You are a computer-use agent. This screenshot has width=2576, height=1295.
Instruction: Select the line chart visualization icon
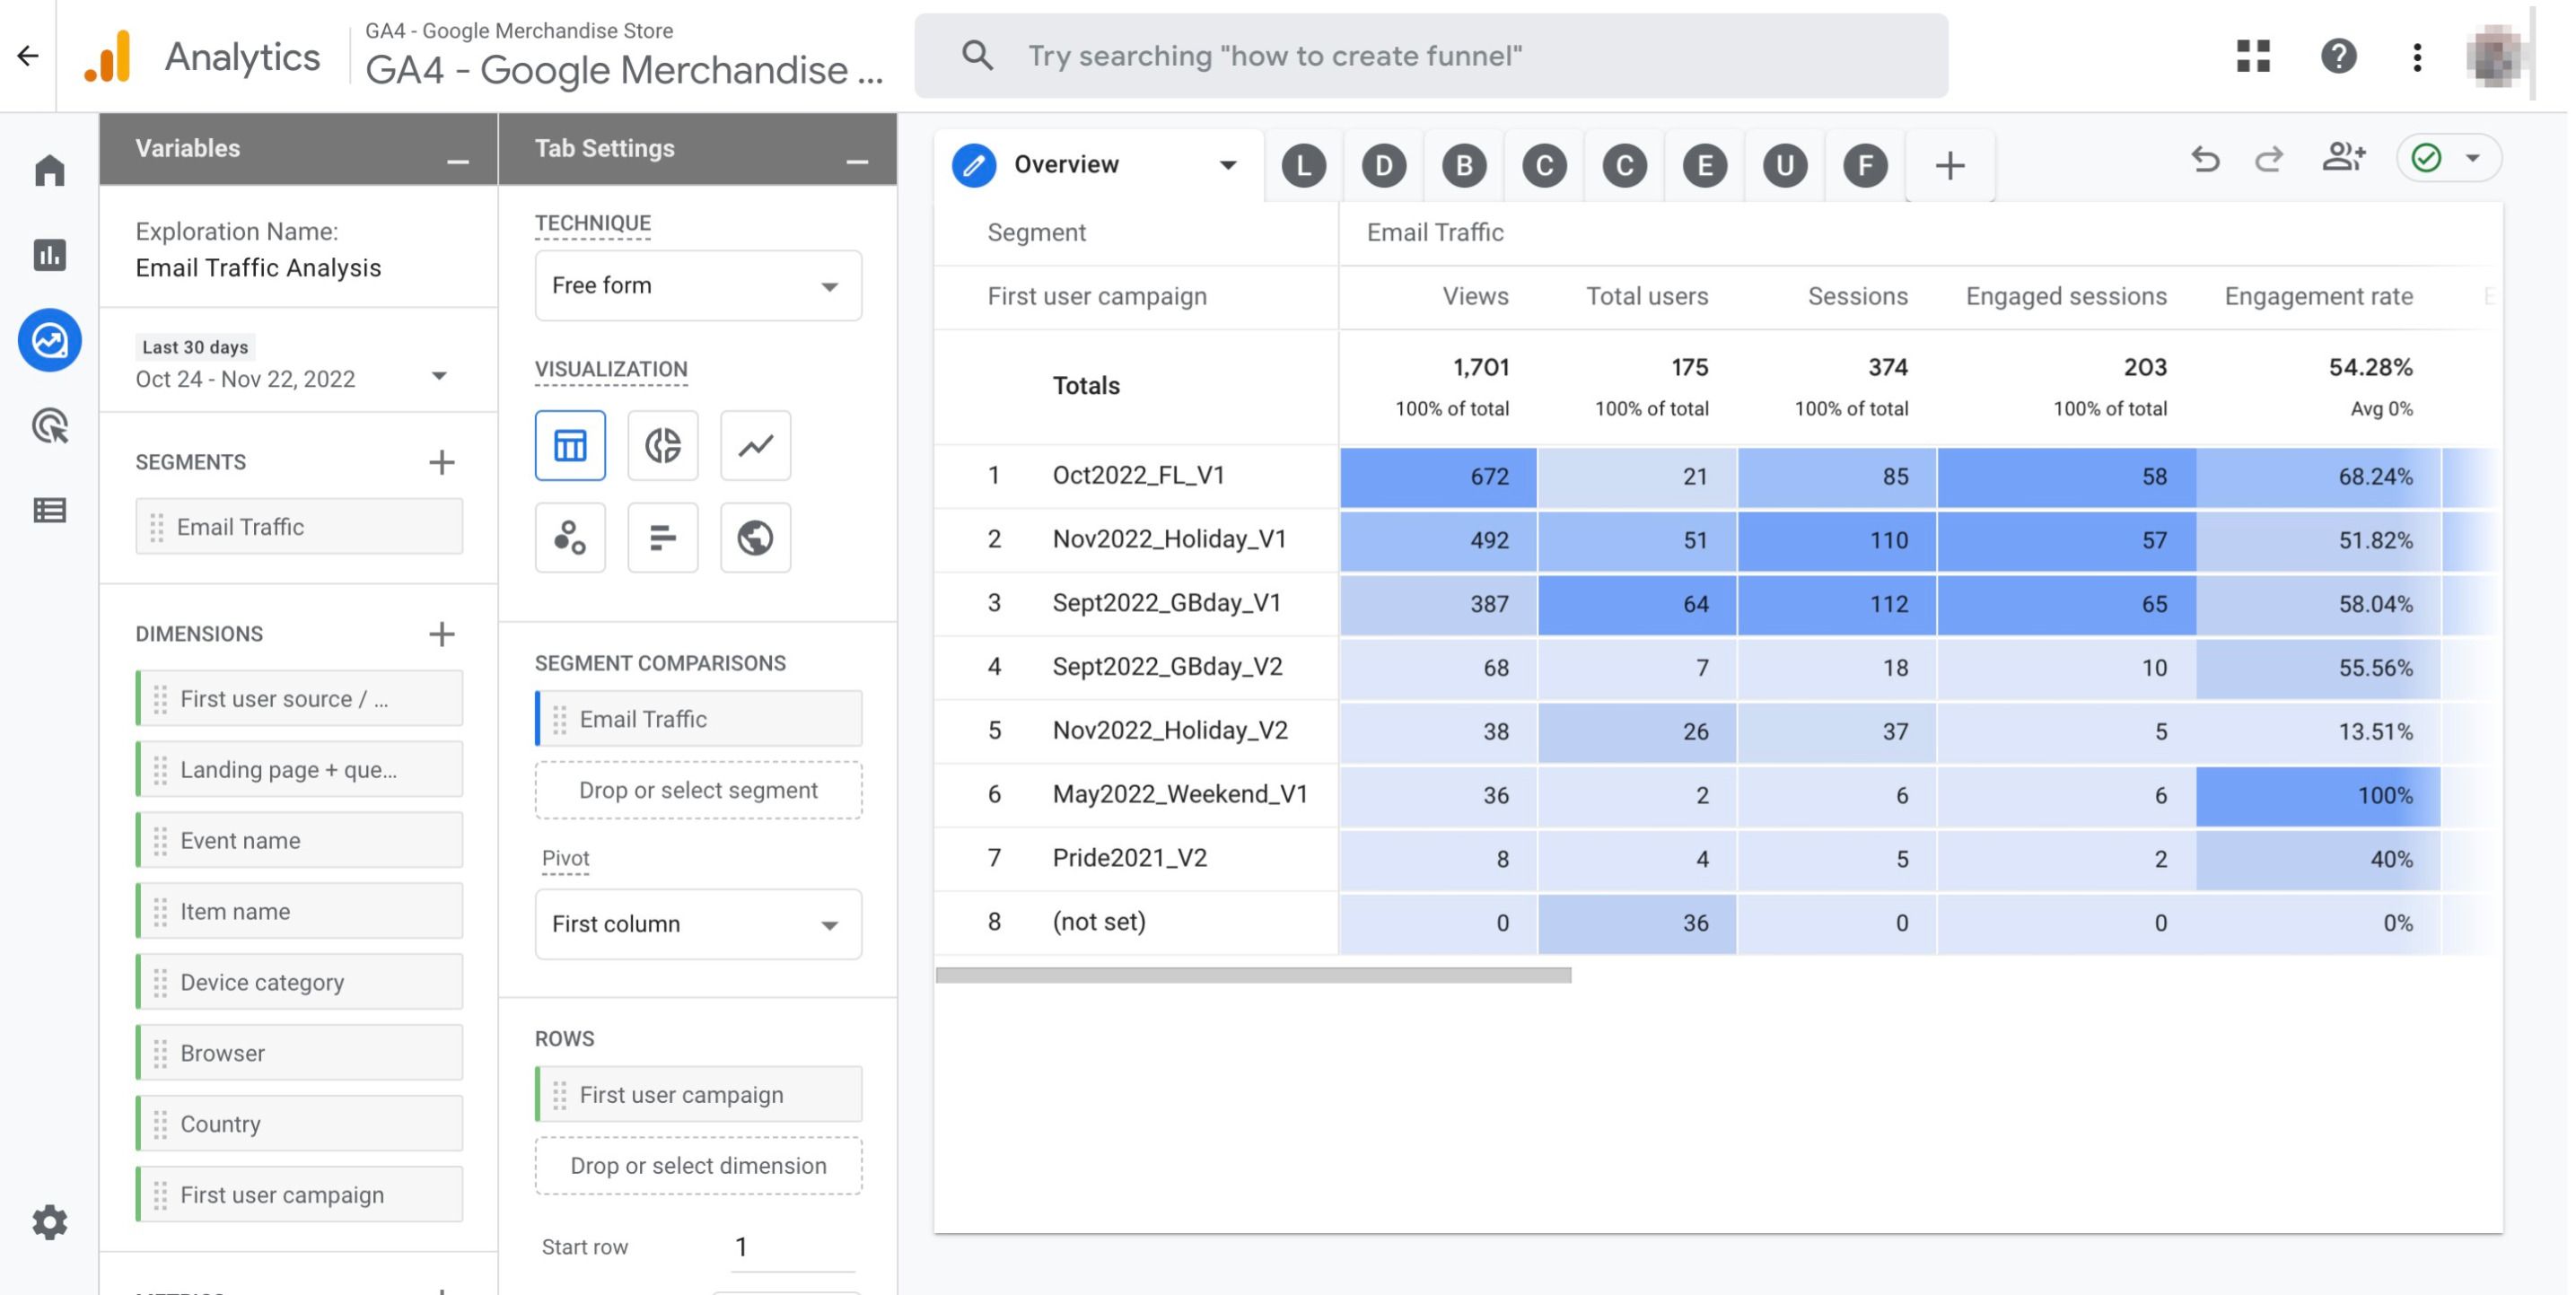click(753, 444)
